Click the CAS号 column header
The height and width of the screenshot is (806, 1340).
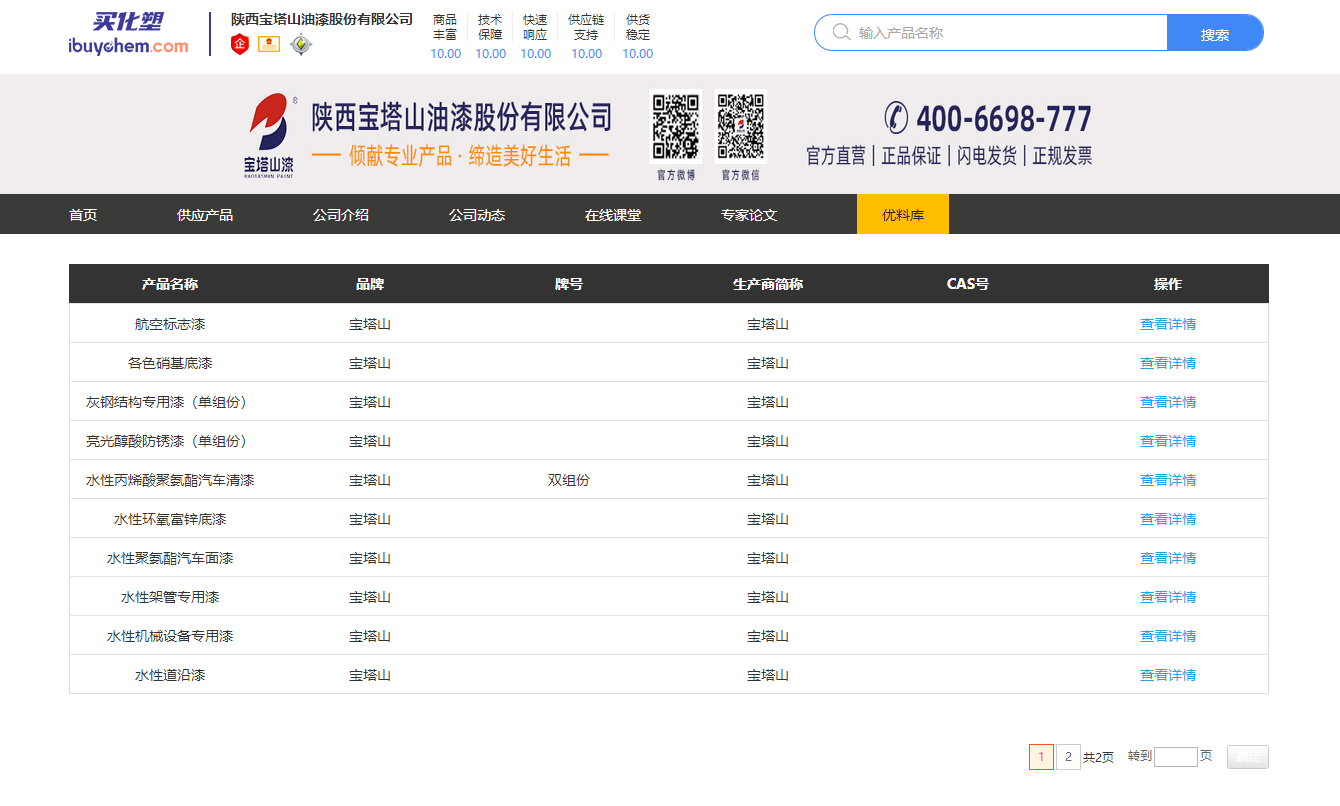[x=968, y=284]
